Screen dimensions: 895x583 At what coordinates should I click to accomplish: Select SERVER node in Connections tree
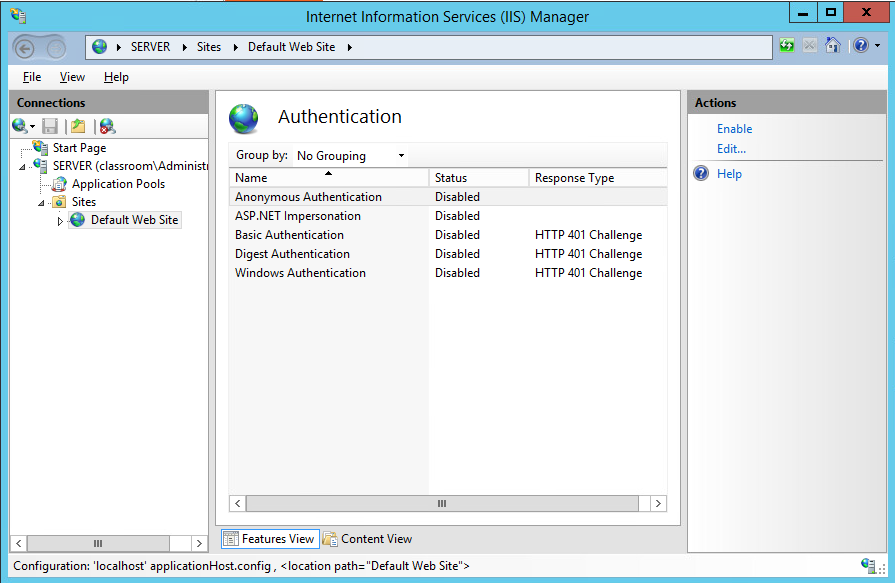click(x=130, y=166)
